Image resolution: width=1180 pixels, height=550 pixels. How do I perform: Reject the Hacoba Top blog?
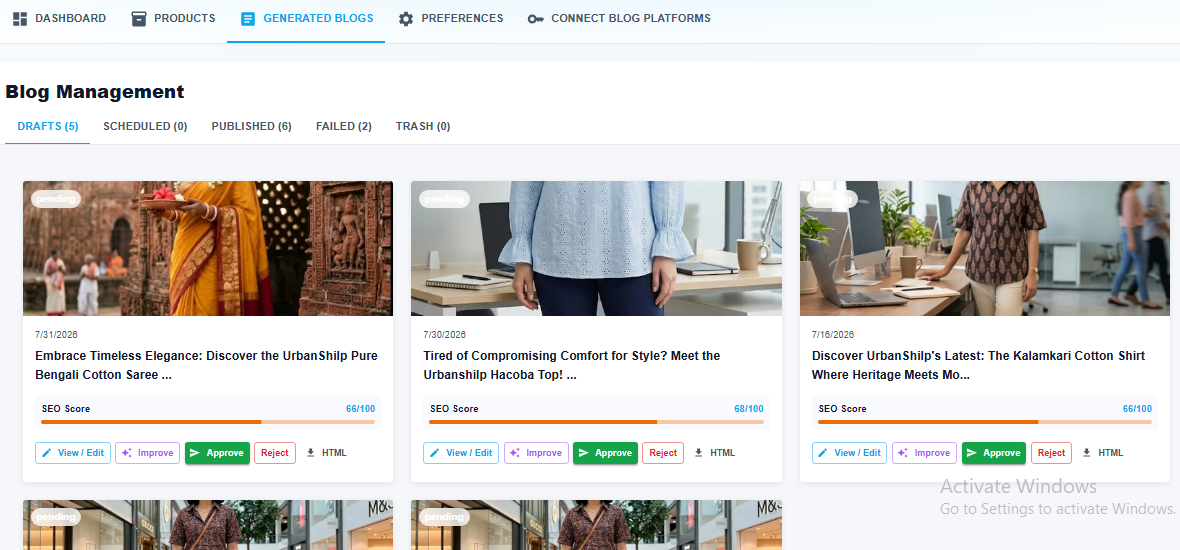tap(664, 453)
